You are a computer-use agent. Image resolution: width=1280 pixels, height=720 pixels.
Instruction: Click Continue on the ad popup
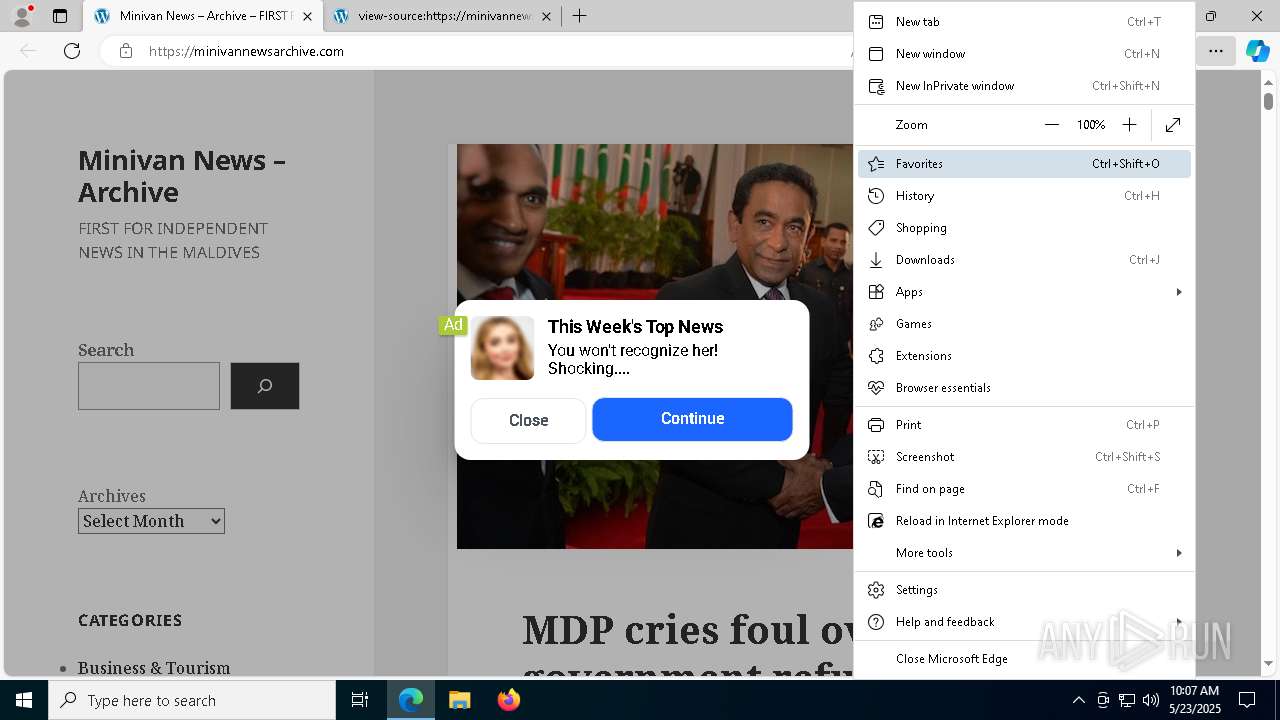692,419
